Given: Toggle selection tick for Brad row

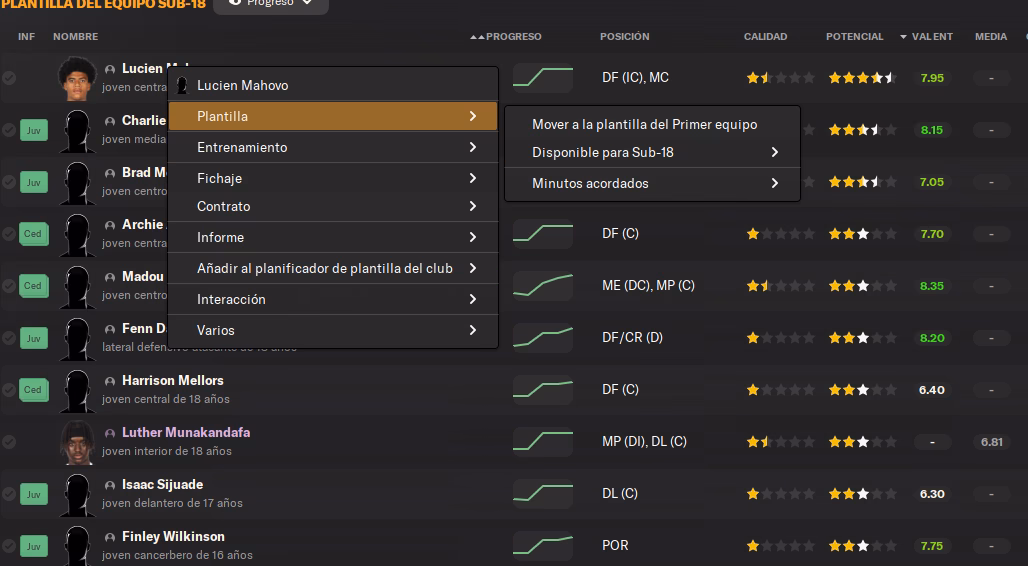Looking at the screenshot, I should [x=9, y=182].
